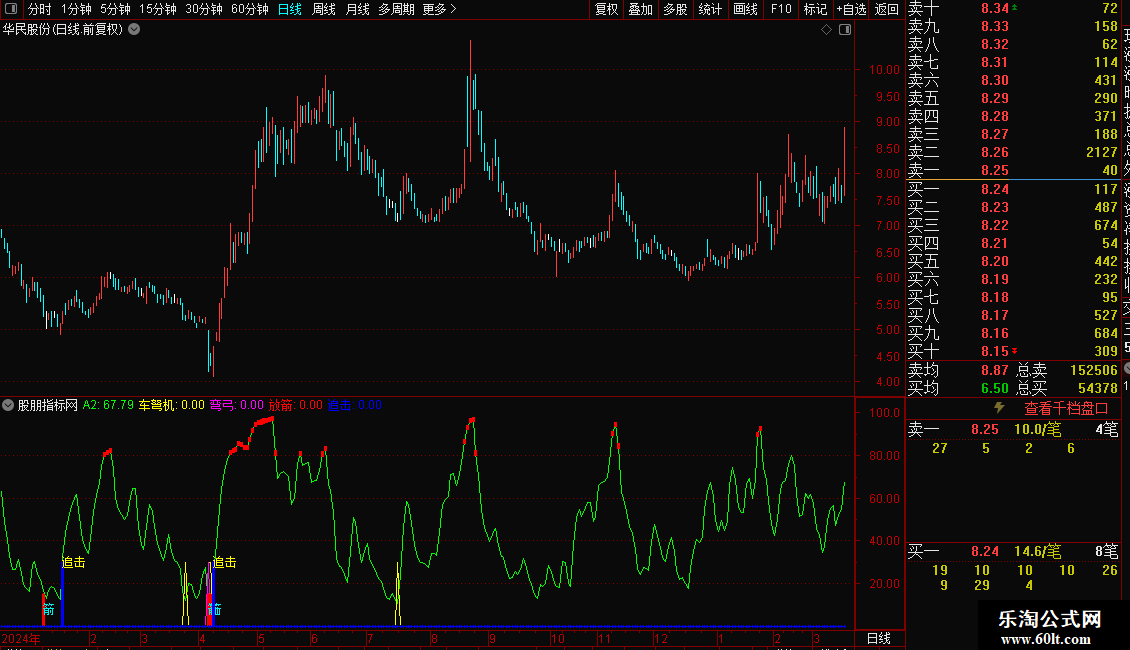The width and height of the screenshot is (1130, 650).
Task: Click the lightning icon near 查看千档盘口
Action: click(x=999, y=408)
